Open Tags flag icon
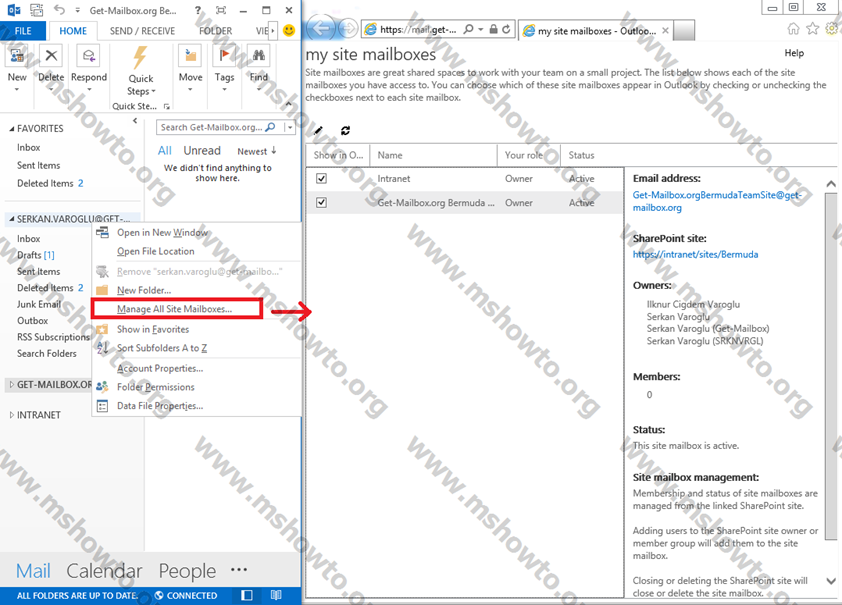842x605 pixels. (x=224, y=56)
